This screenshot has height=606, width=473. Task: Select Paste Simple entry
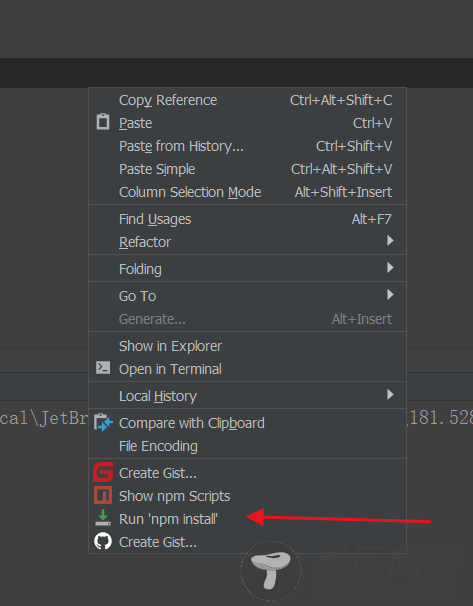(x=247, y=169)
